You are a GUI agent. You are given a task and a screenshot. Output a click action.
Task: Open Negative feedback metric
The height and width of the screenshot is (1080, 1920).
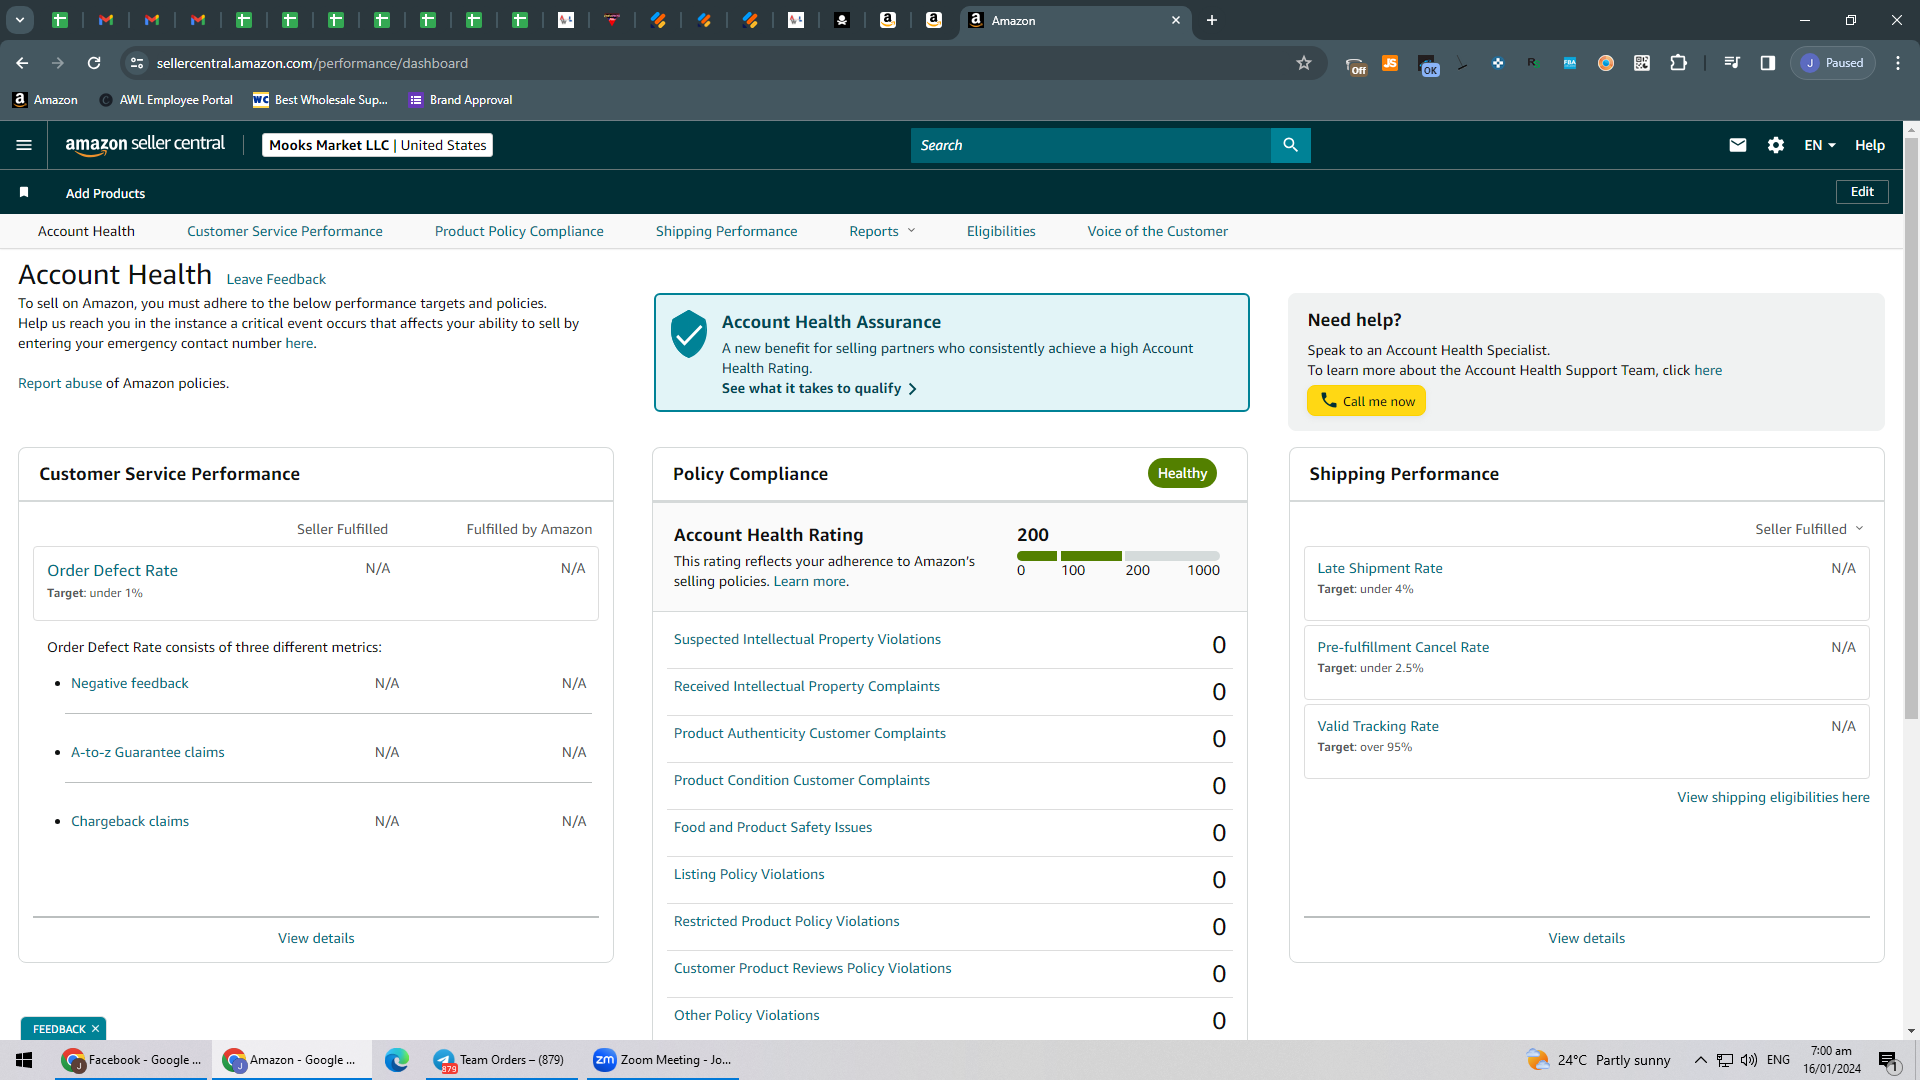click(x=130, y=683)
